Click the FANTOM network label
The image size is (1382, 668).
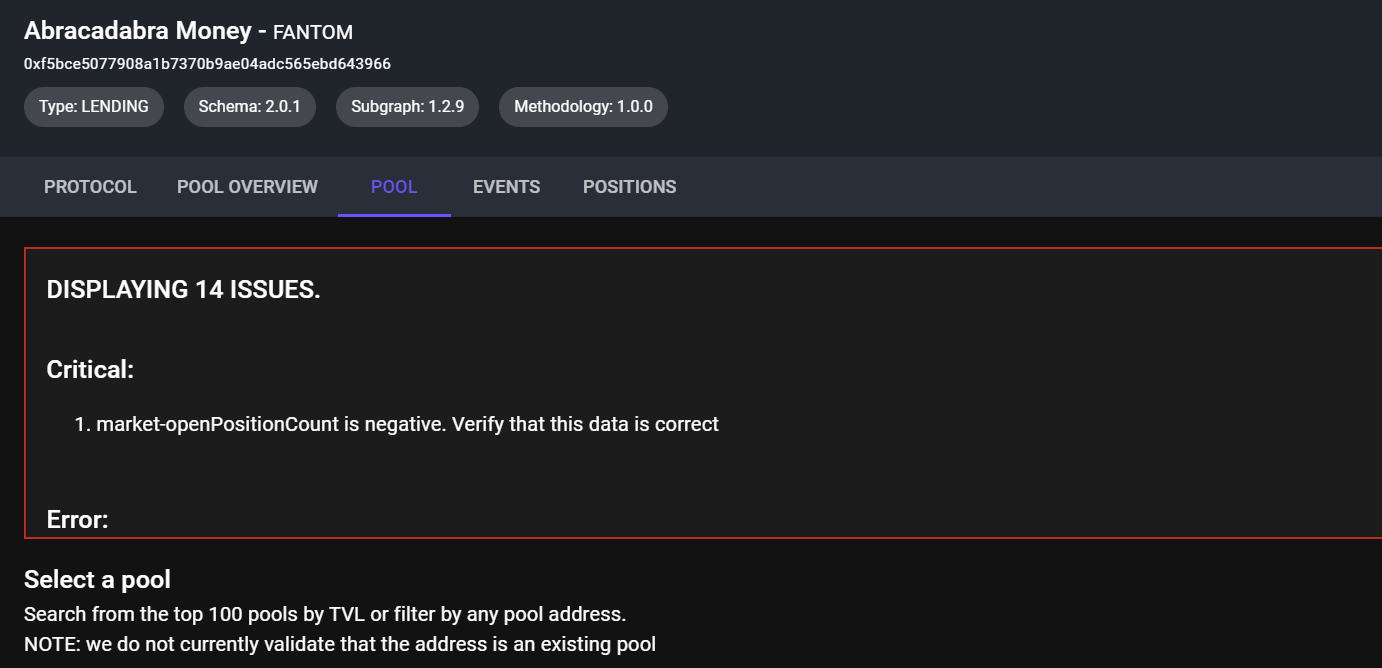pyautogui.click(x=313, y=32)
